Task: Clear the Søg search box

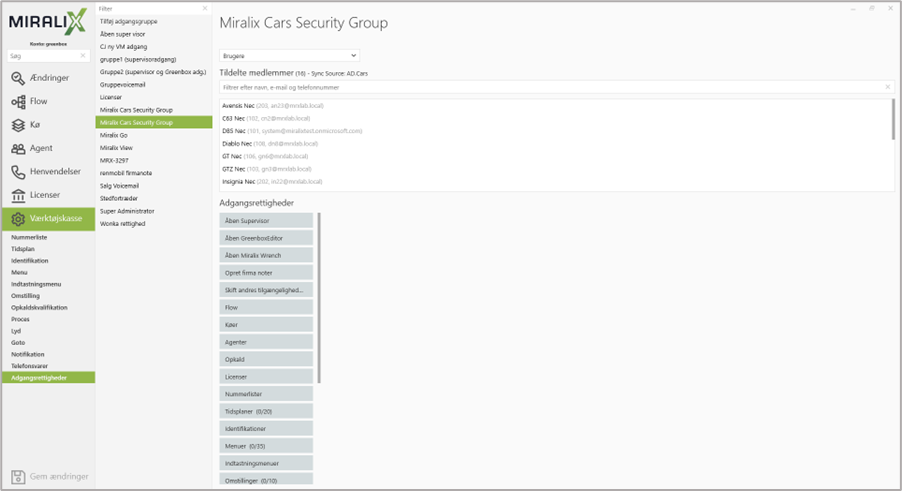Action: click(83, 56)
